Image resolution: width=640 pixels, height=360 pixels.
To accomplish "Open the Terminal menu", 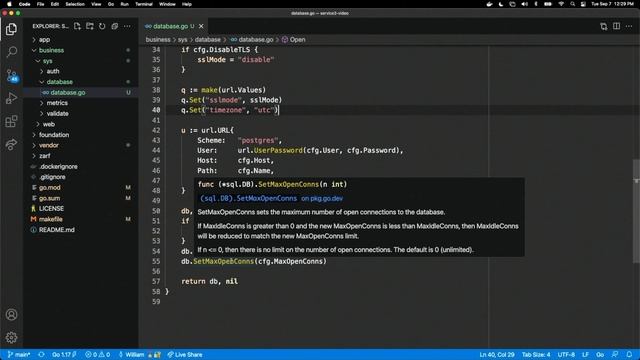I will coord(144,4).
